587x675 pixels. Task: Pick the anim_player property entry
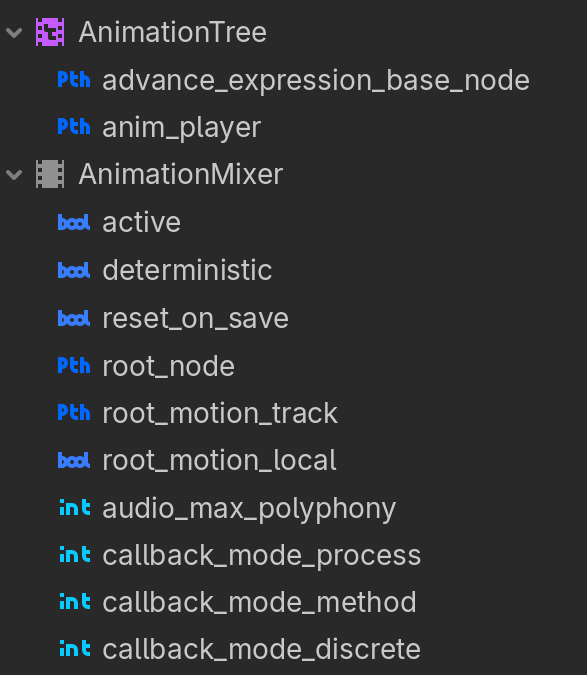pyautogui.click(x=182, y=128)
